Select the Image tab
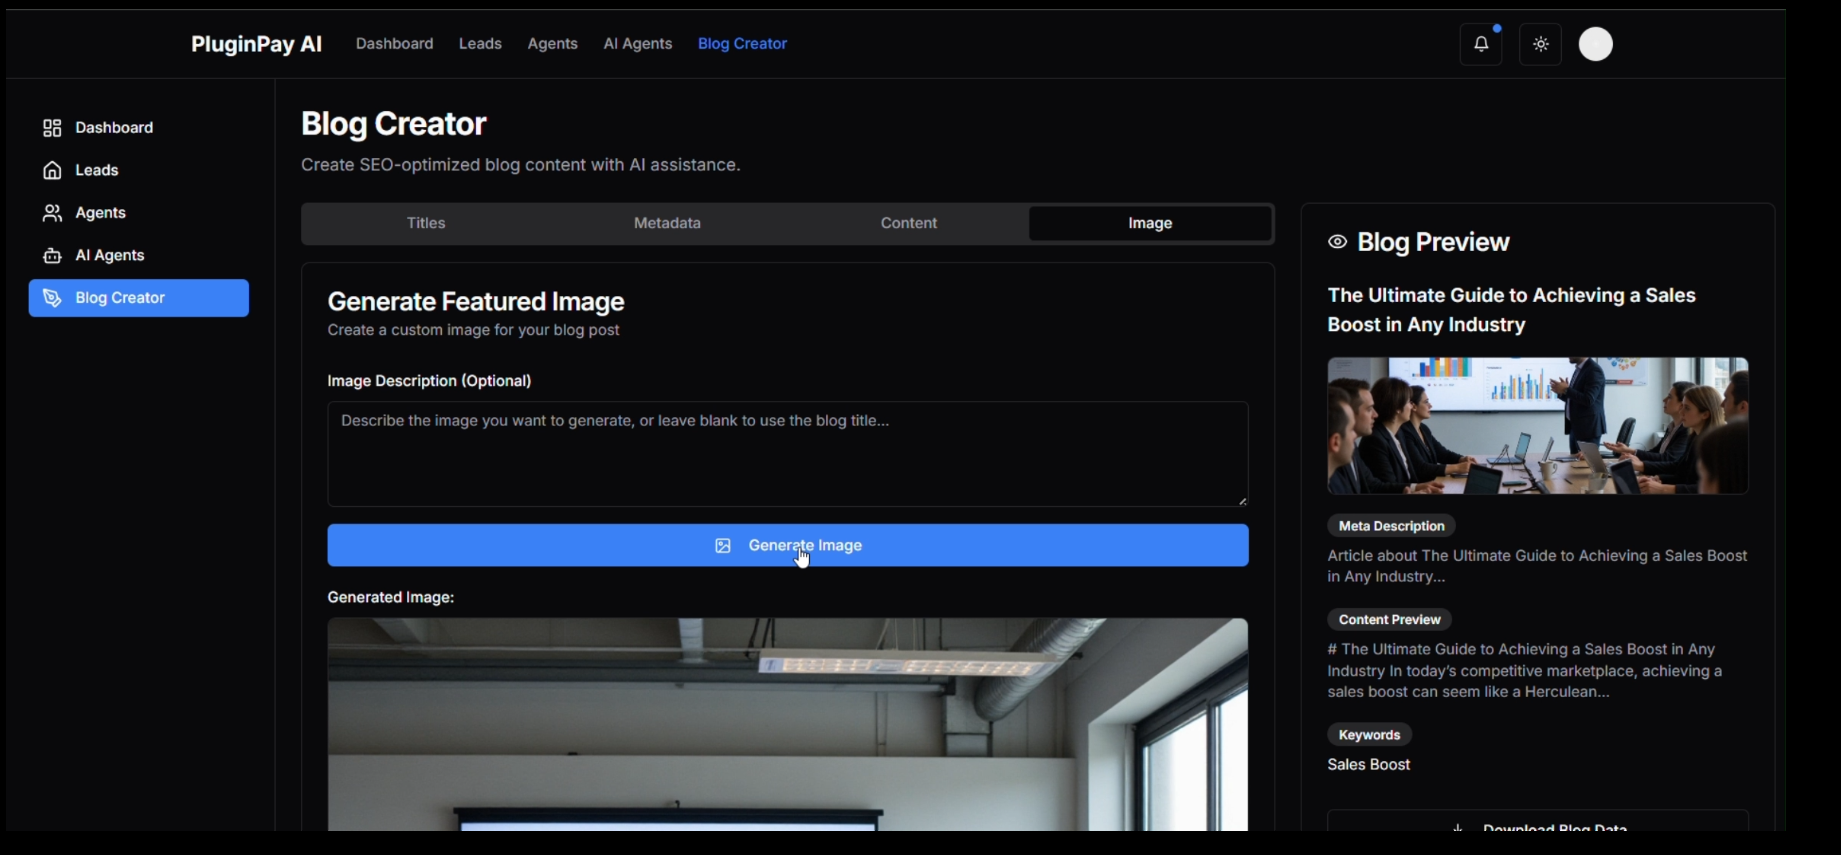 (x=1150, y=223)
